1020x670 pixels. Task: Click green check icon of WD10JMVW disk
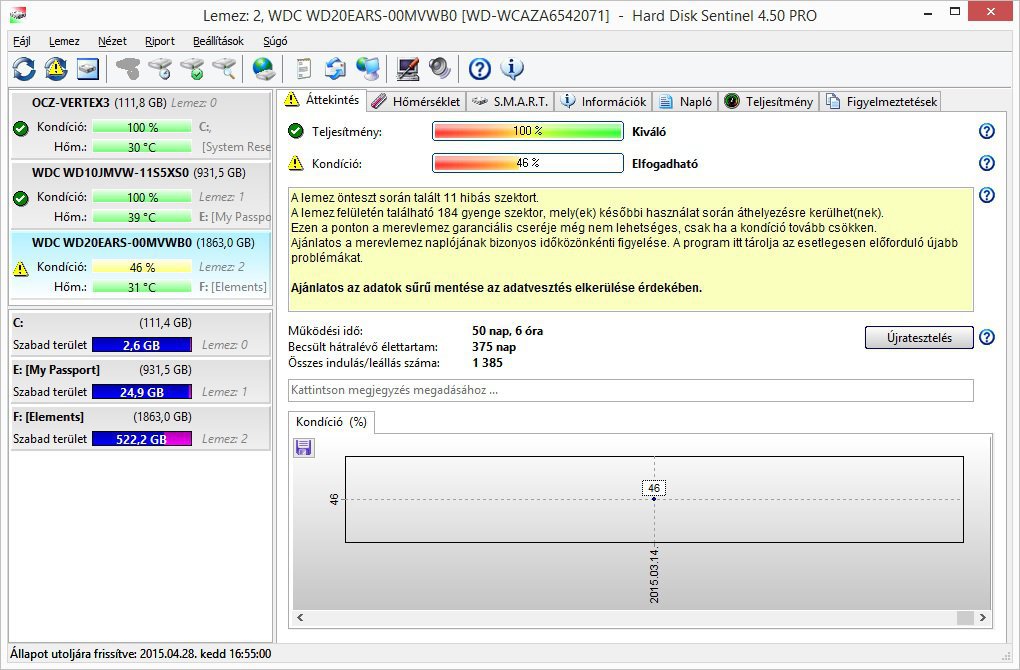(21, 198)
